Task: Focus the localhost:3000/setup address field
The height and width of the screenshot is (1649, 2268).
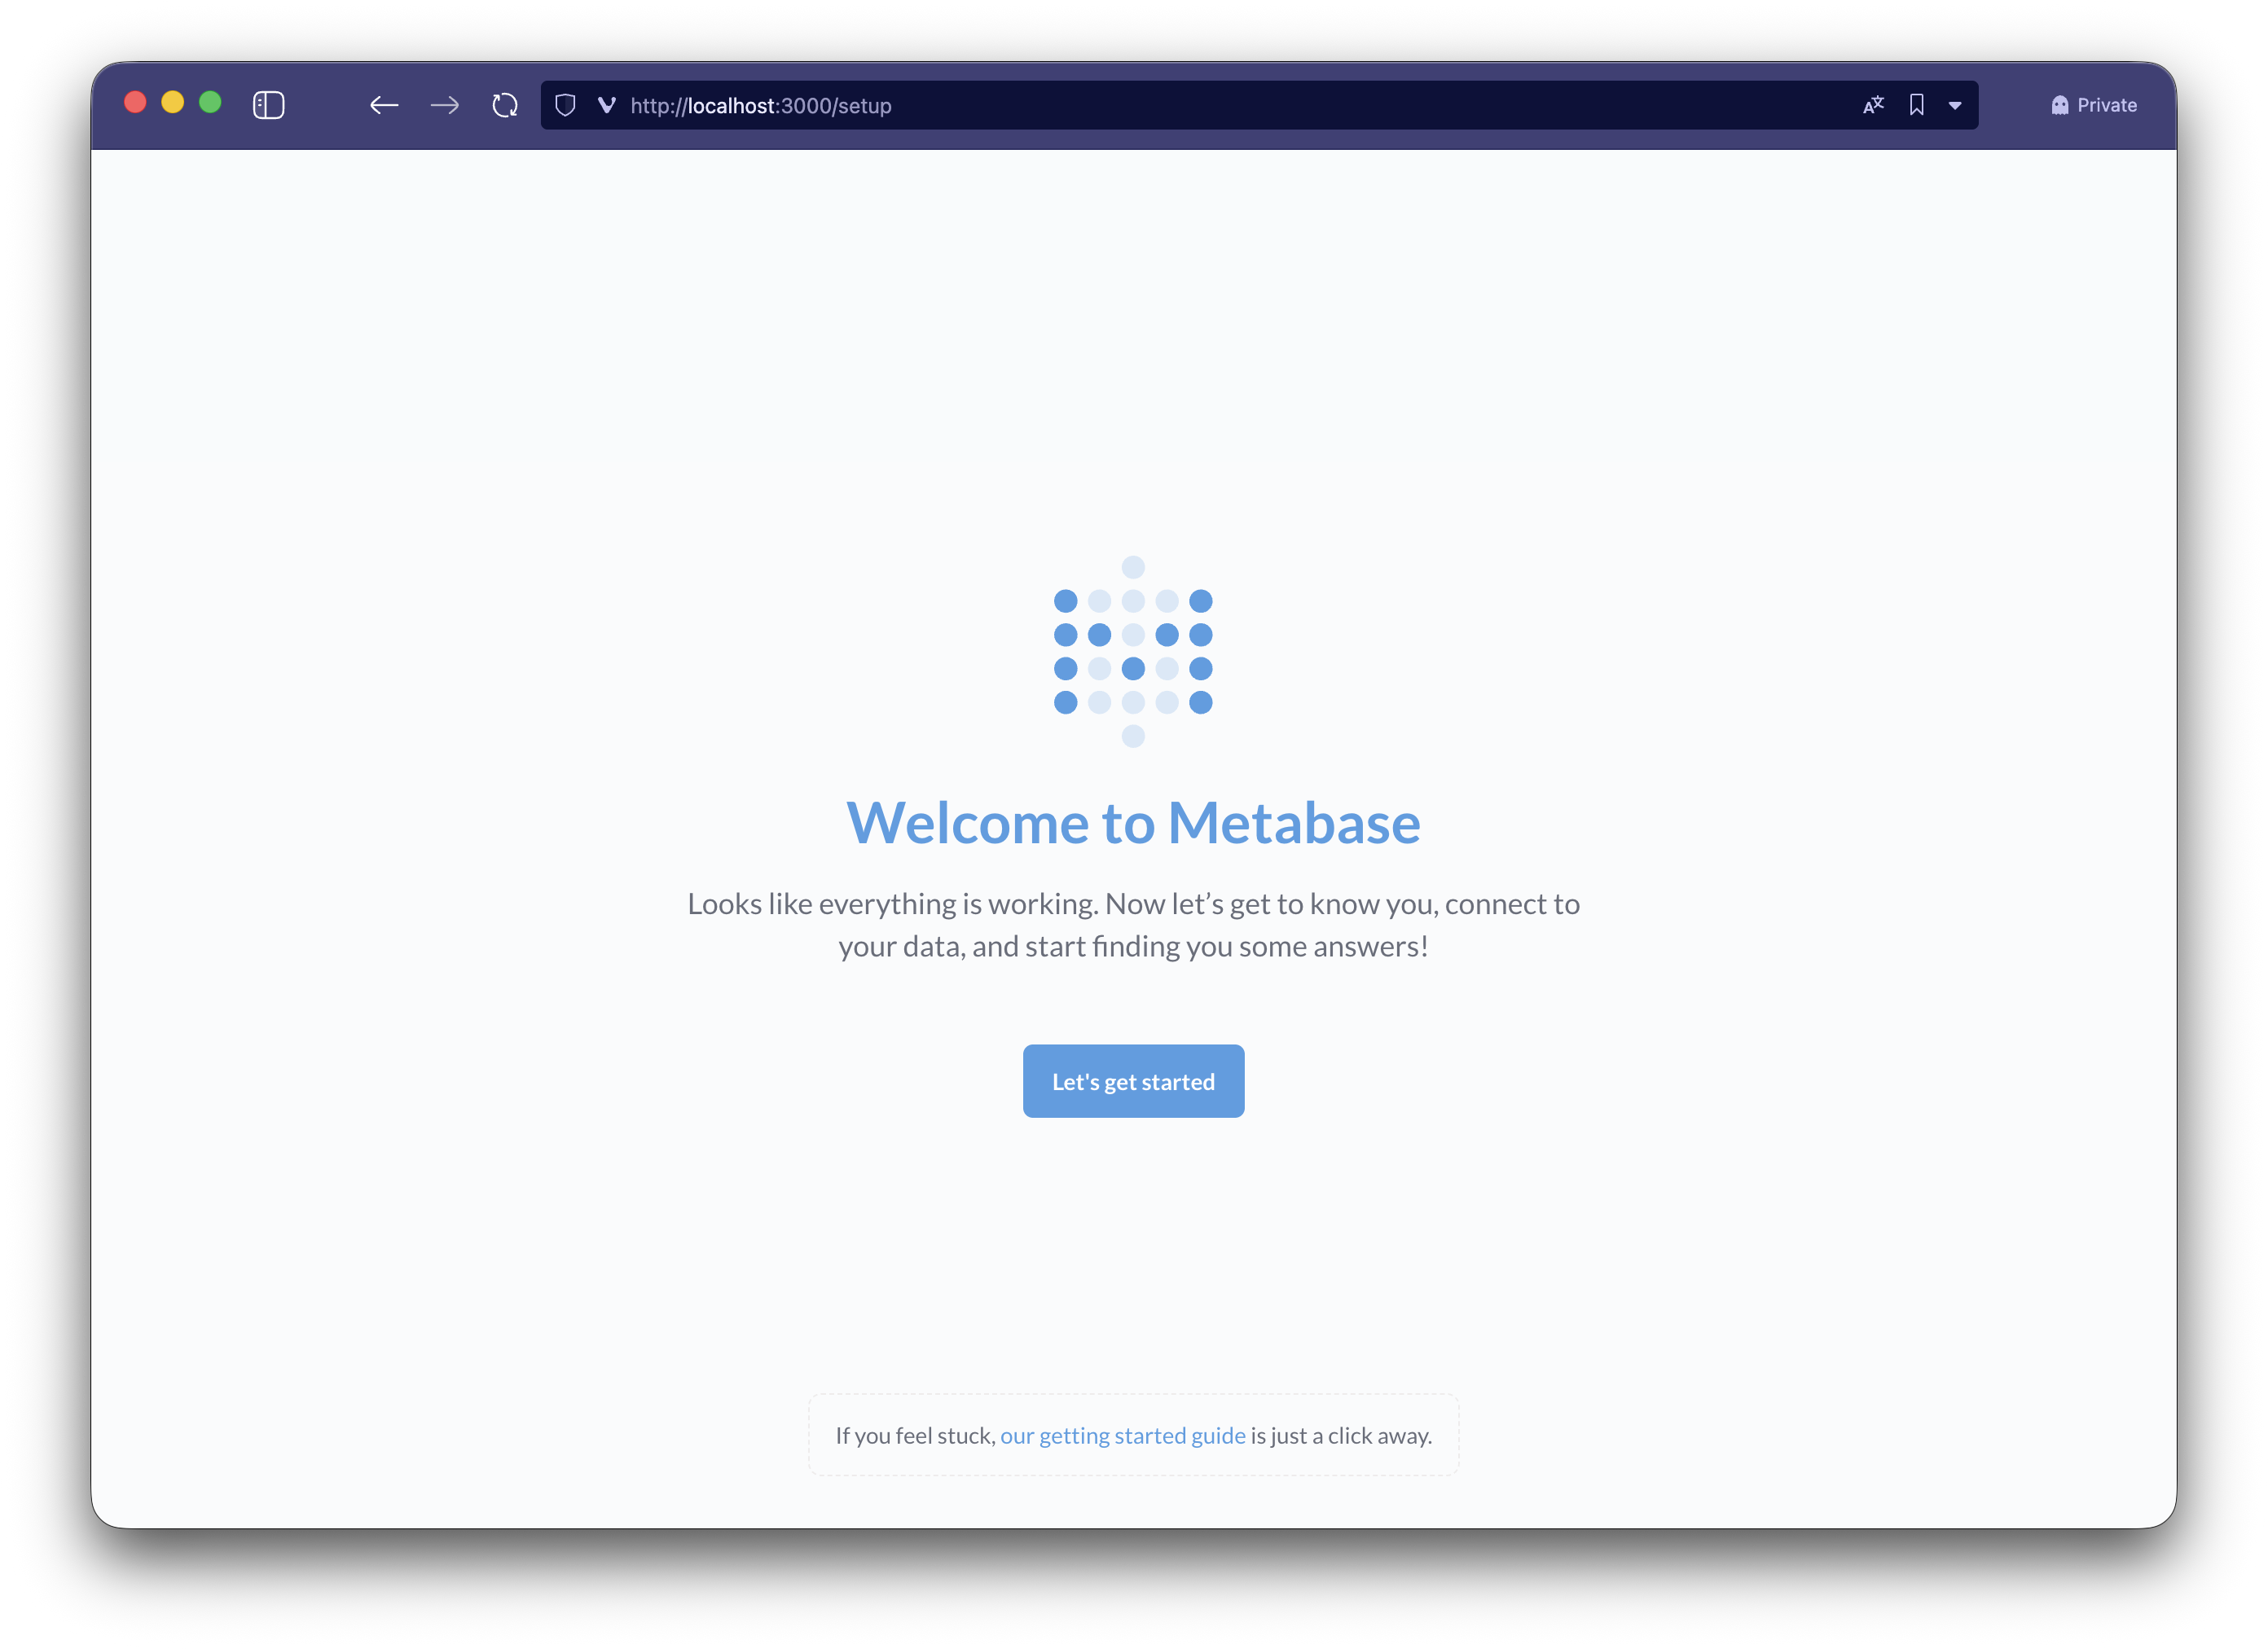Action: (1100, 105)
